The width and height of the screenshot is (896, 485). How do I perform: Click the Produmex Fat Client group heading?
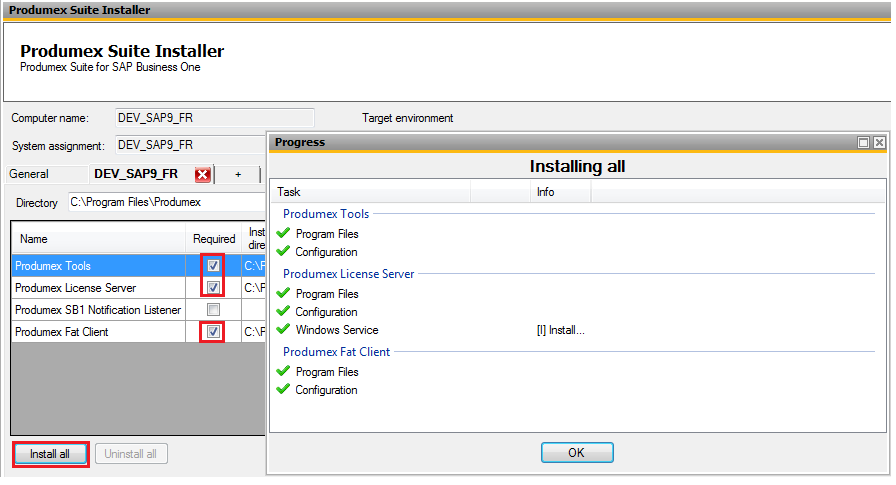pyautogui.click(x=337, y=352)
